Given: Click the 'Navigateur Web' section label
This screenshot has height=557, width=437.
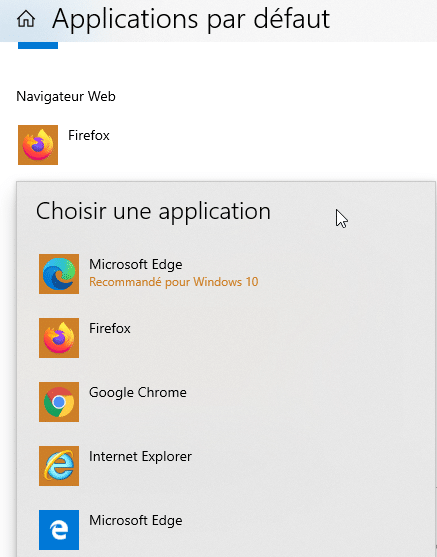Looking at the screenshot, I should coord(66,96).
